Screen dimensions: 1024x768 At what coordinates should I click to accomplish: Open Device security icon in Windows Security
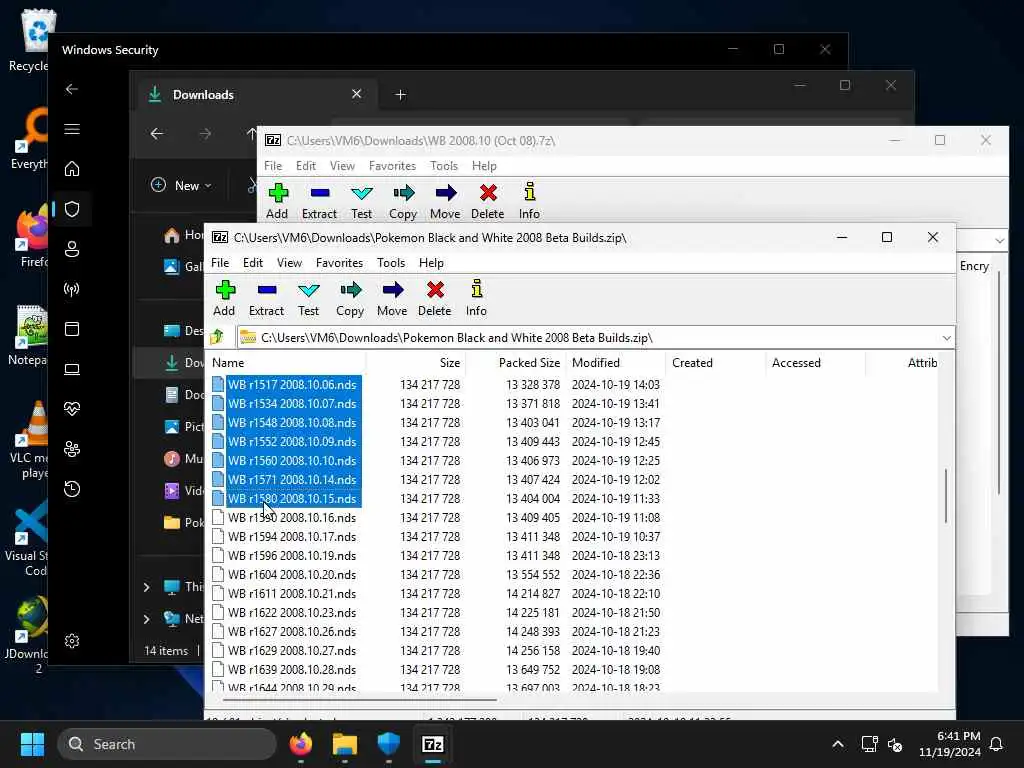click(72, 369)
